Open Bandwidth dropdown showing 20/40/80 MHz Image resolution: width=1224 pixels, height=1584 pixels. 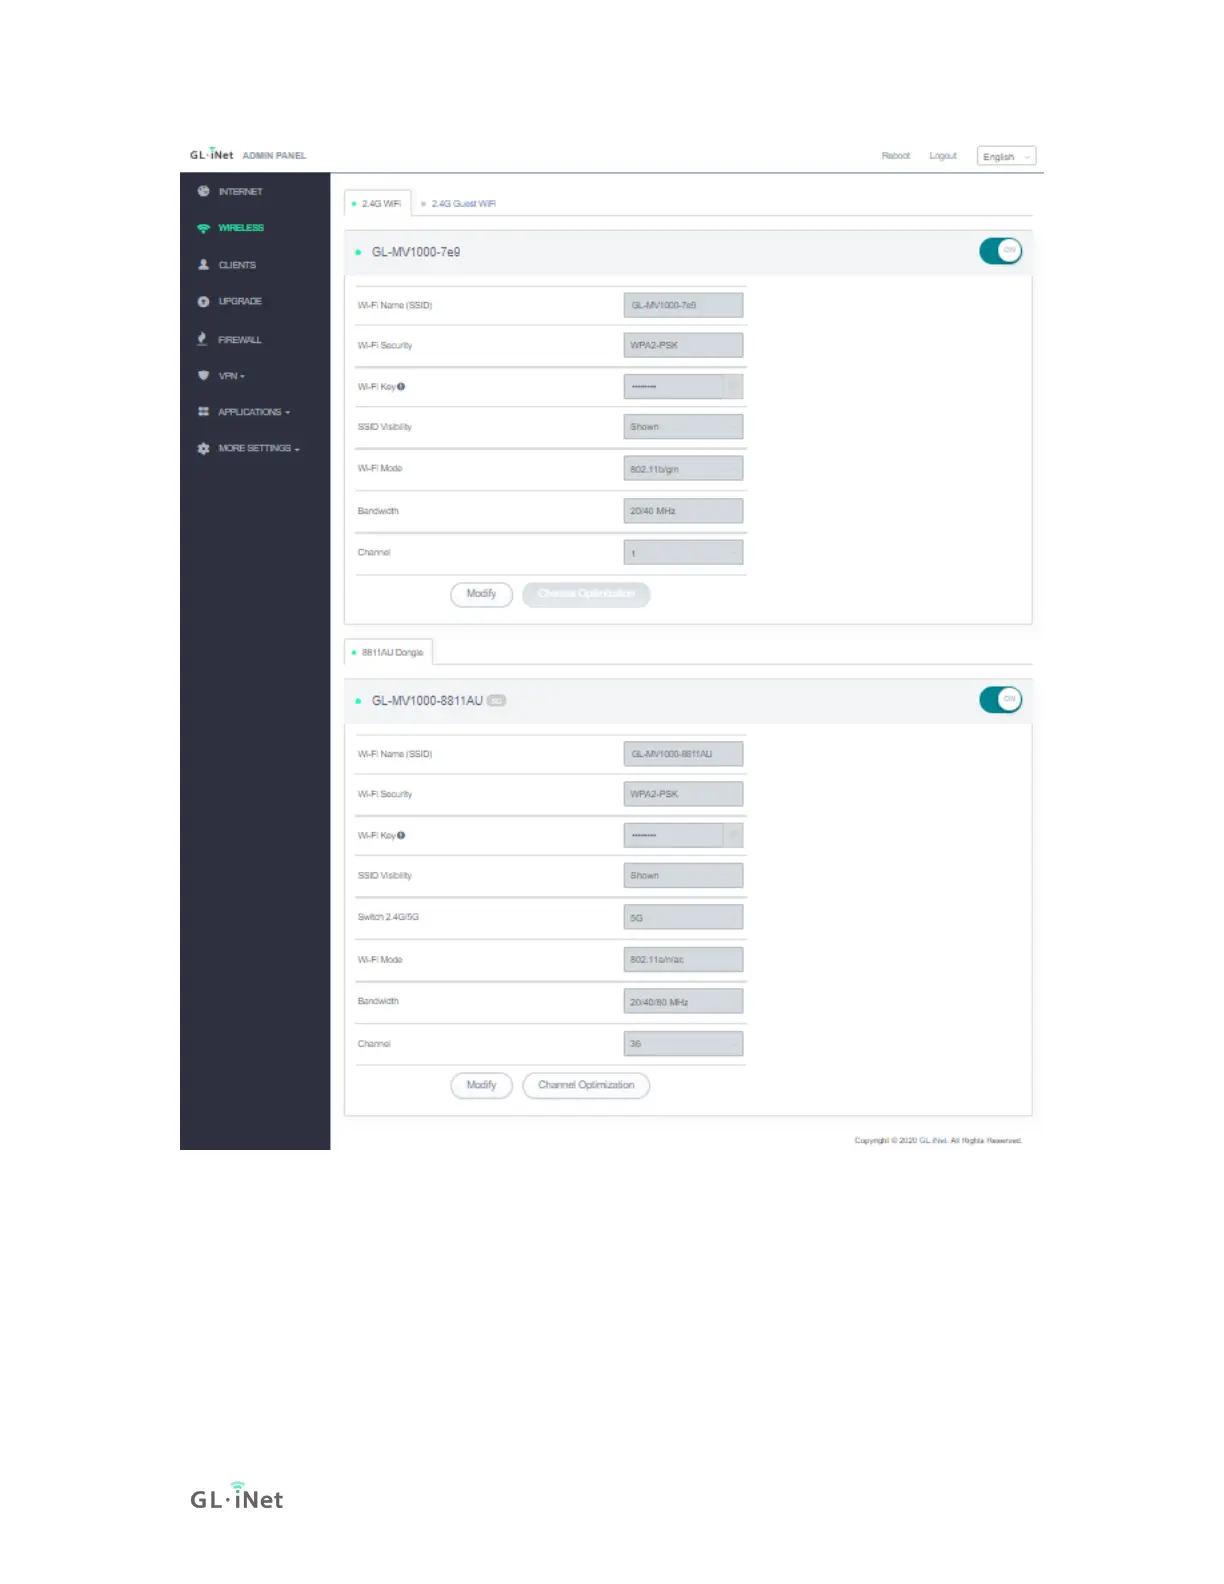[x=683, y=1001]
